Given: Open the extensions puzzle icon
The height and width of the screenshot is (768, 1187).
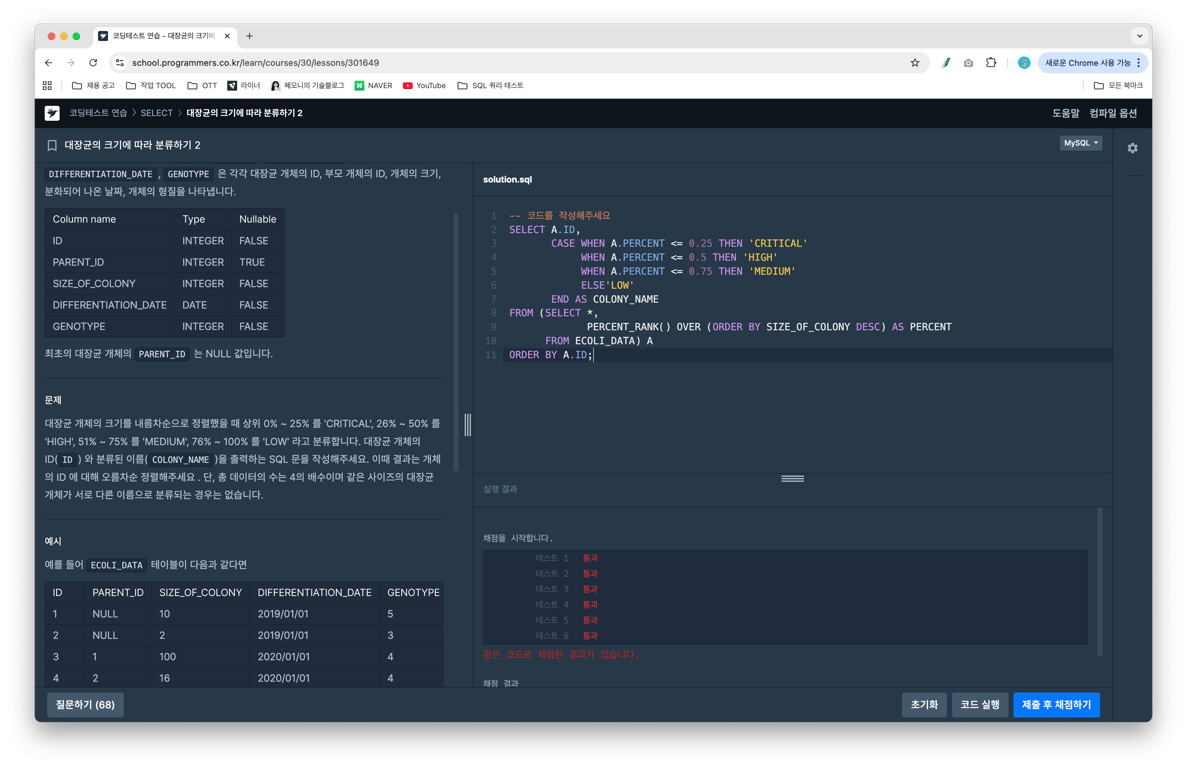Looking at the screenshot, I should (991, 63).
